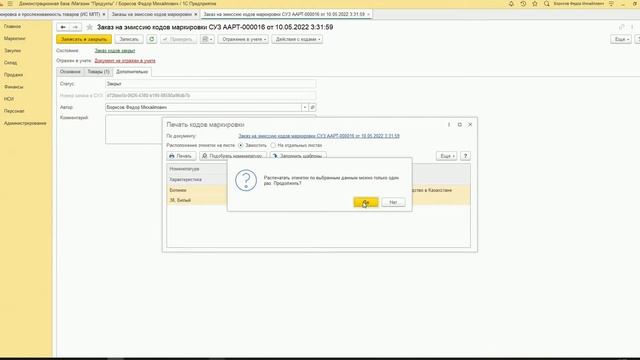640x360 pixels.
Task: Open Маркетинг section in the sidebar
Action: tap(15, 38)
